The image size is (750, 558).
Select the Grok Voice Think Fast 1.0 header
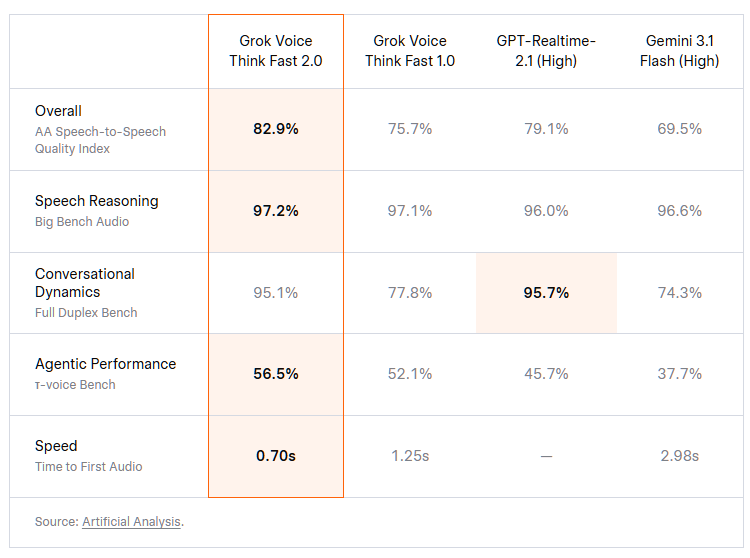(x=410, y=51)
